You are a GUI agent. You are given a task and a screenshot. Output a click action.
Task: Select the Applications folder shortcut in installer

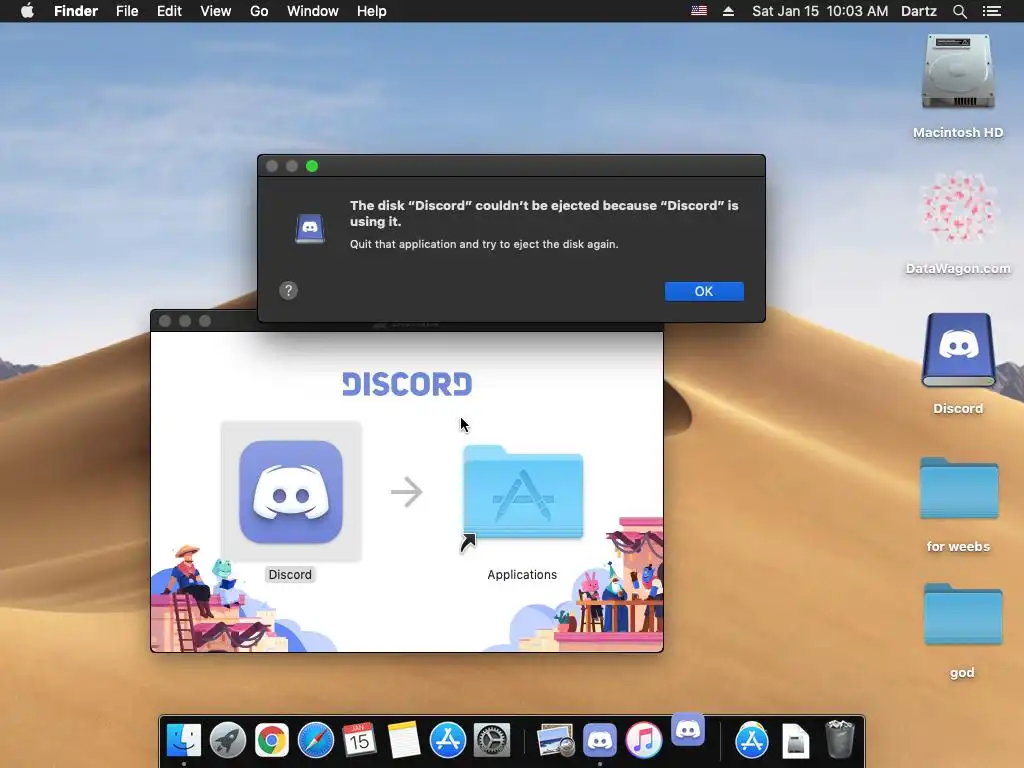click(x=522, y=492)
